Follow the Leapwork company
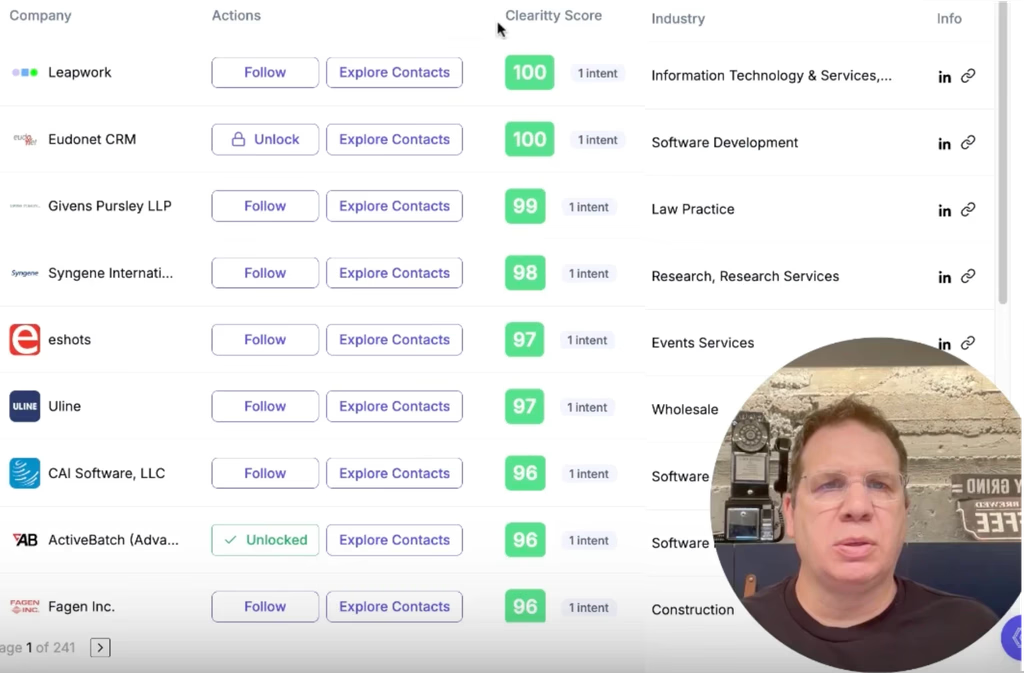The height and width of the screenshot is (673, 1024). pos(265,73)
